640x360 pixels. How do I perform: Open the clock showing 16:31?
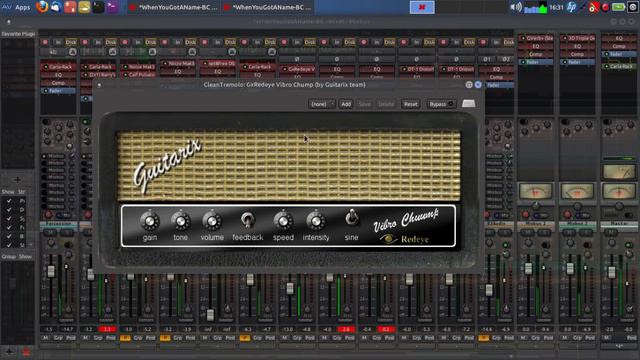(556, 7)
